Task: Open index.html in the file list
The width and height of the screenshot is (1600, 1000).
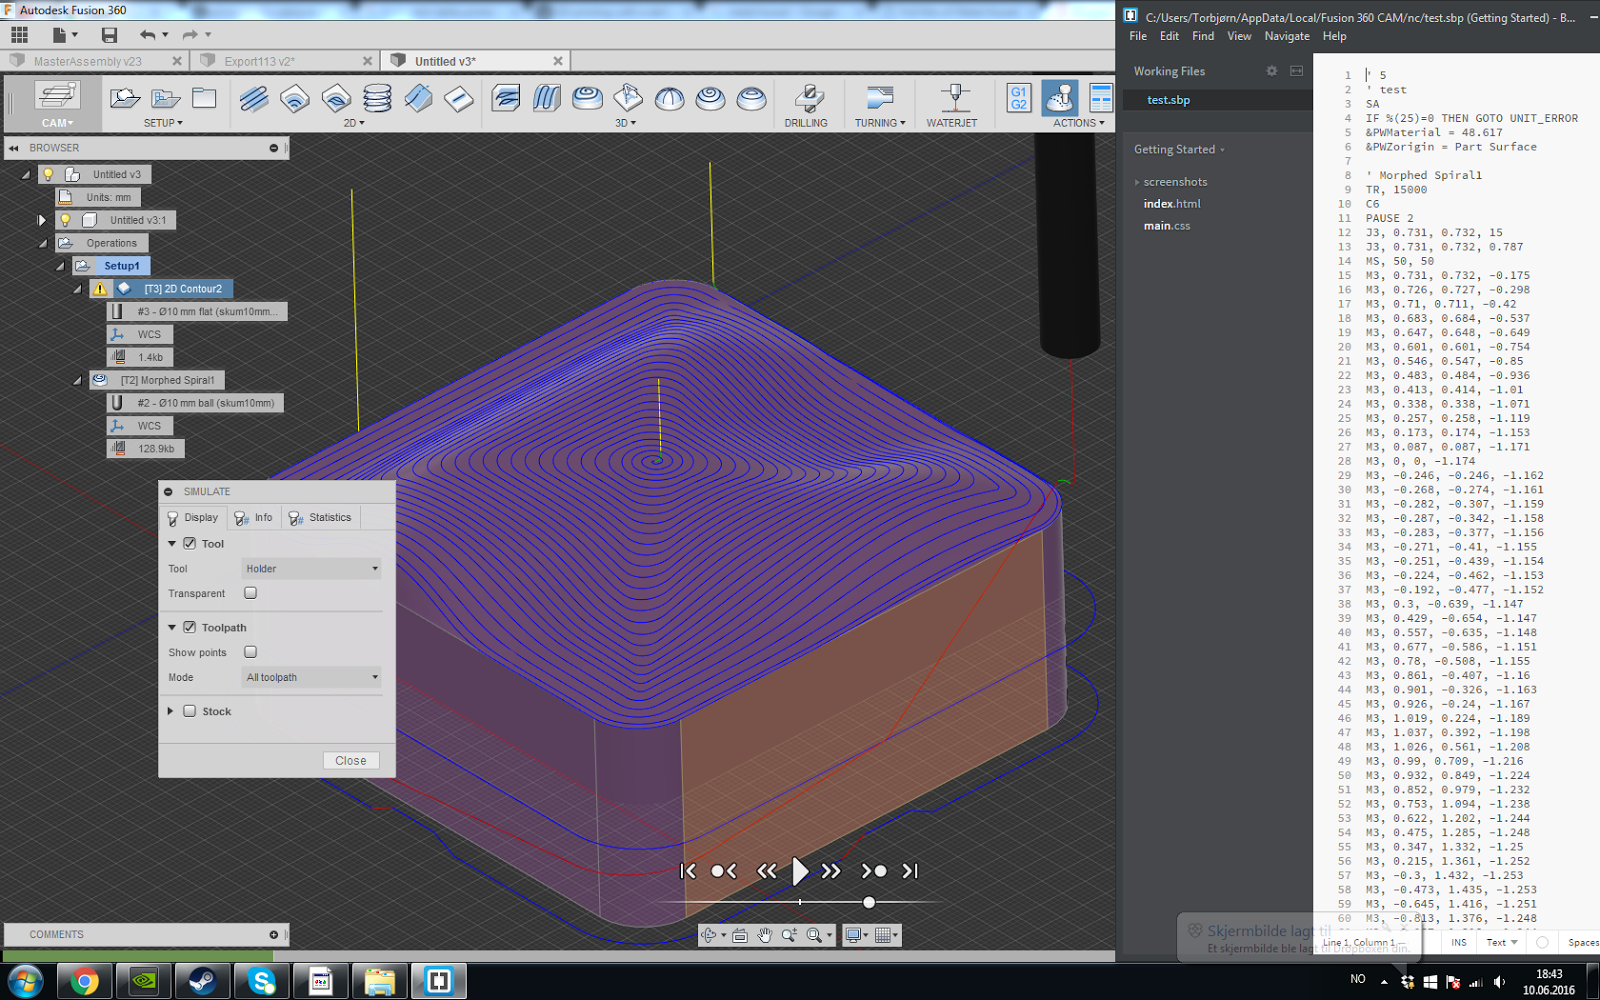Action: point(1172,204)
